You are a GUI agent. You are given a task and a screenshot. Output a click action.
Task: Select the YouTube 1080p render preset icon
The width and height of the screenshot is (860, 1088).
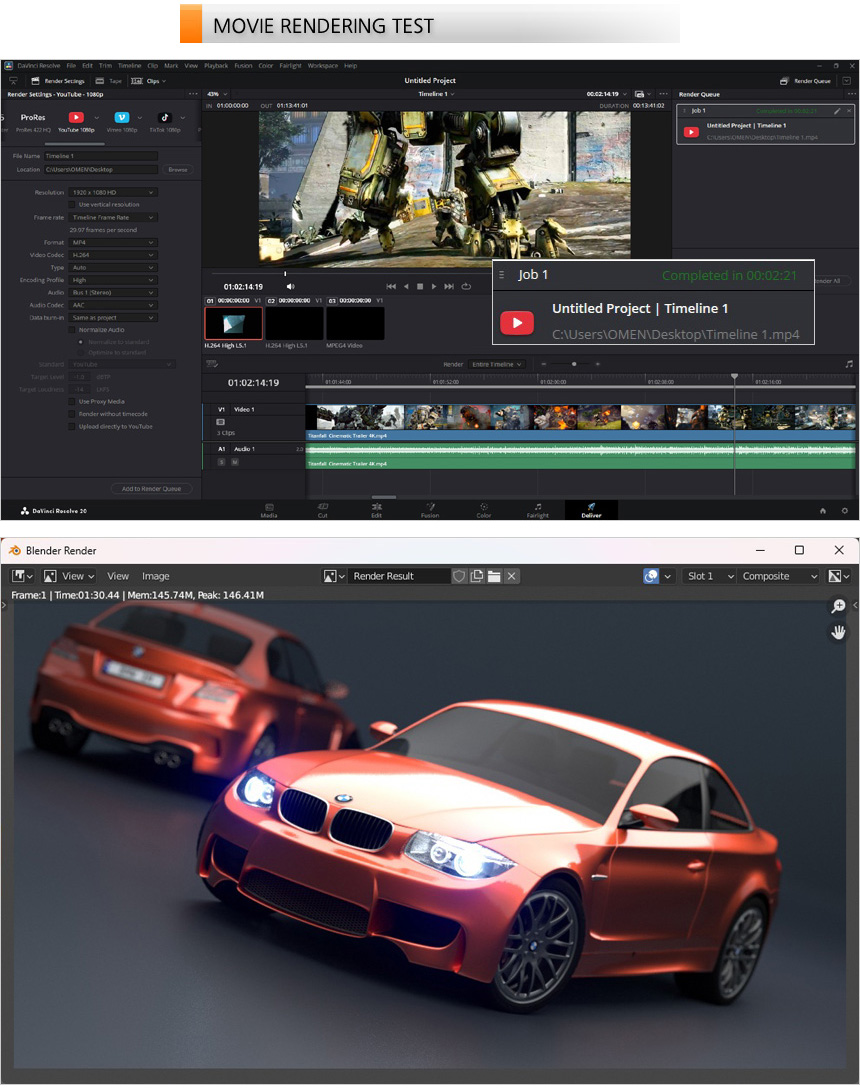(75, 118)
